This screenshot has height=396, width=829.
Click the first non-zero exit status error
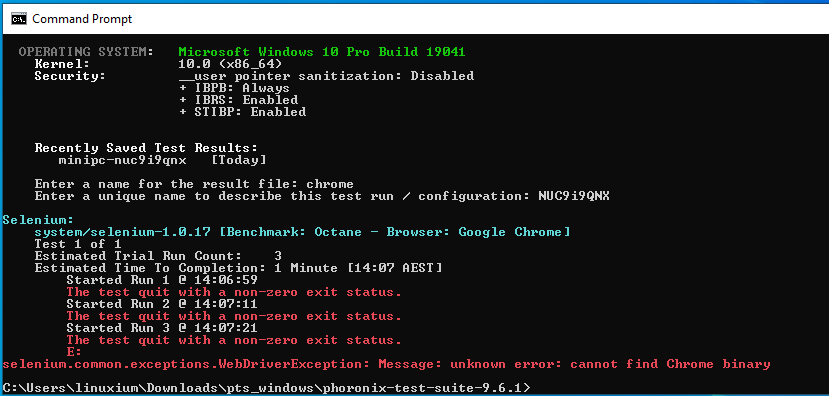pyautogui.click(x=234, y=292)
